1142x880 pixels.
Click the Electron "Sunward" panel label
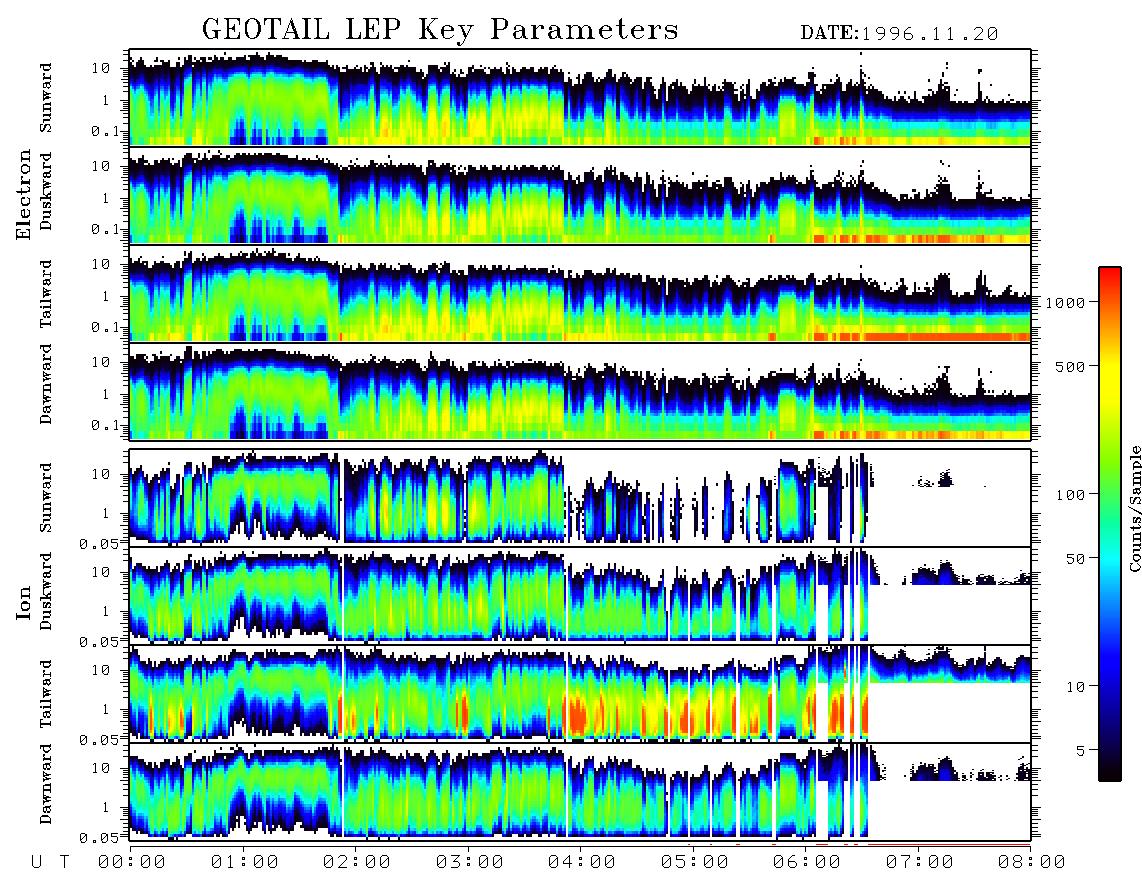pyautogui.click(x=46, y=98)
